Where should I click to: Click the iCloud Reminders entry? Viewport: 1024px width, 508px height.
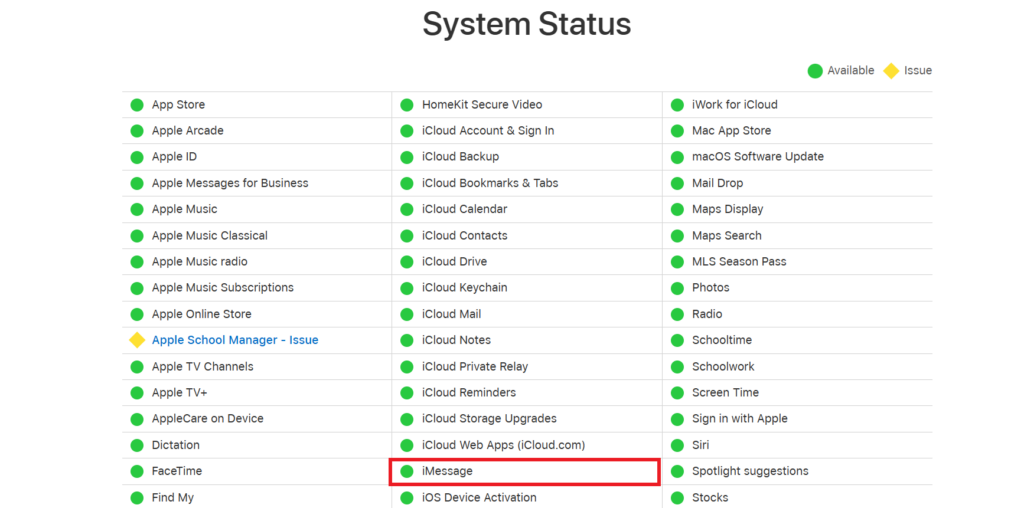[x=469, y=392]
